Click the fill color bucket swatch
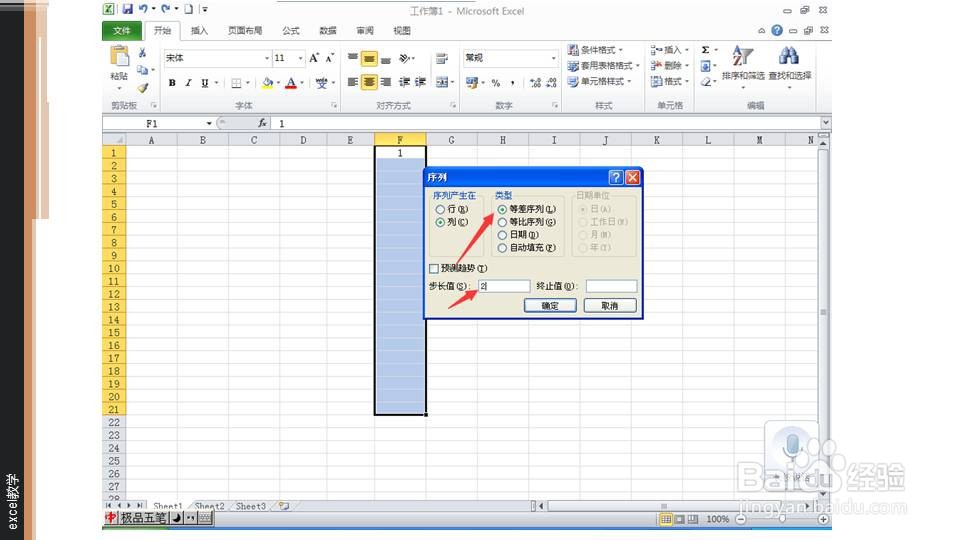The height and width of the screenshot is (540, 960). click(x=268, y=83)
